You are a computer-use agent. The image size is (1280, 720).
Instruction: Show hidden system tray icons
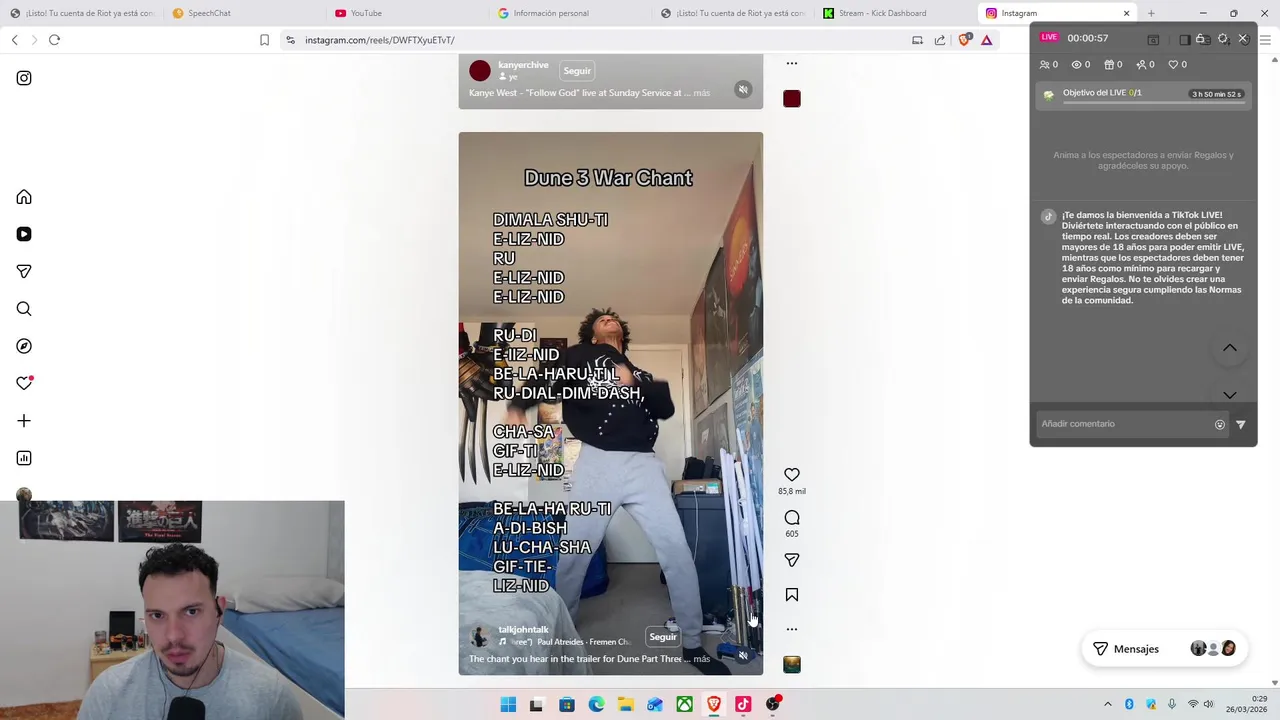(x=1107, y=704)
